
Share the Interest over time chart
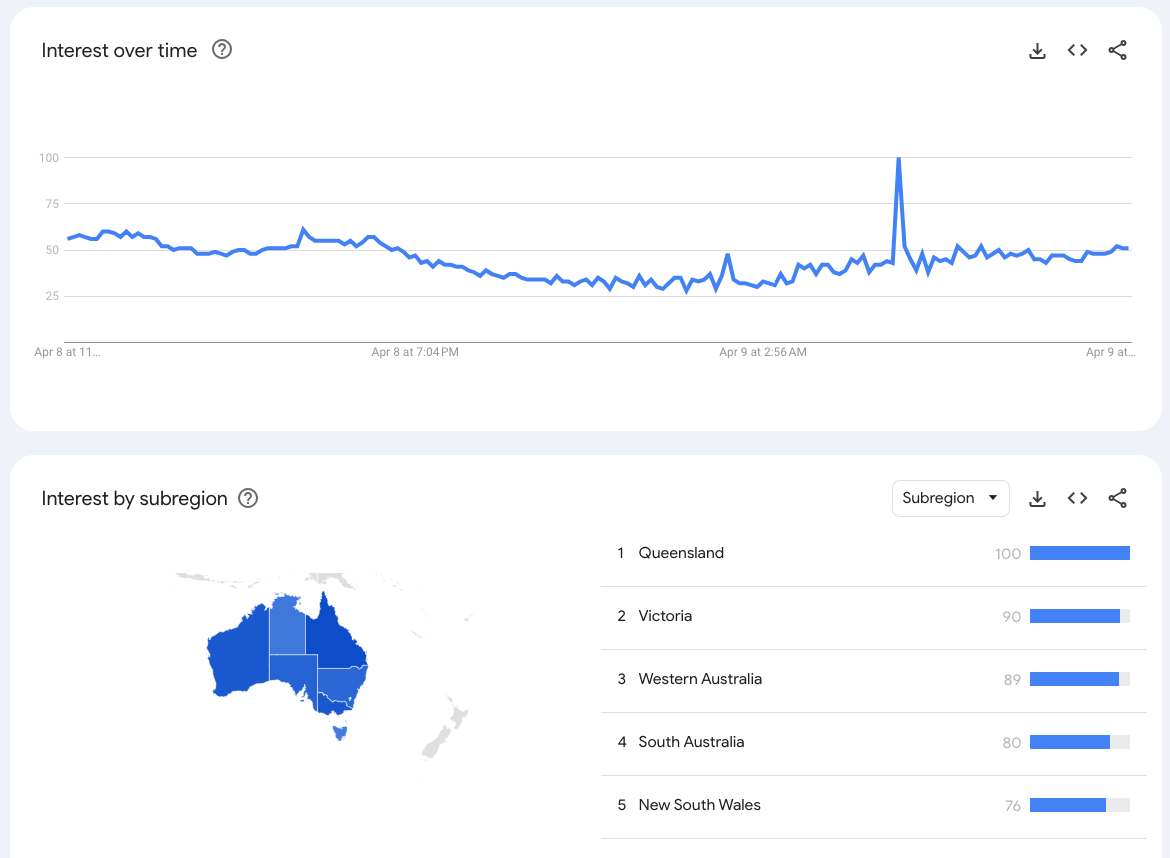(x=1118, y=51)
